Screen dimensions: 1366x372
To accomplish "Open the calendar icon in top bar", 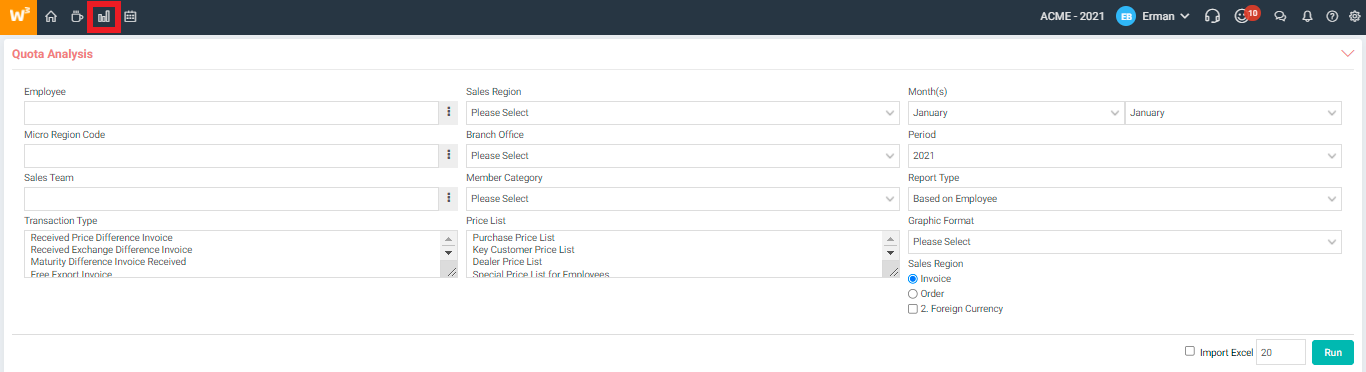I will [130, 16].
